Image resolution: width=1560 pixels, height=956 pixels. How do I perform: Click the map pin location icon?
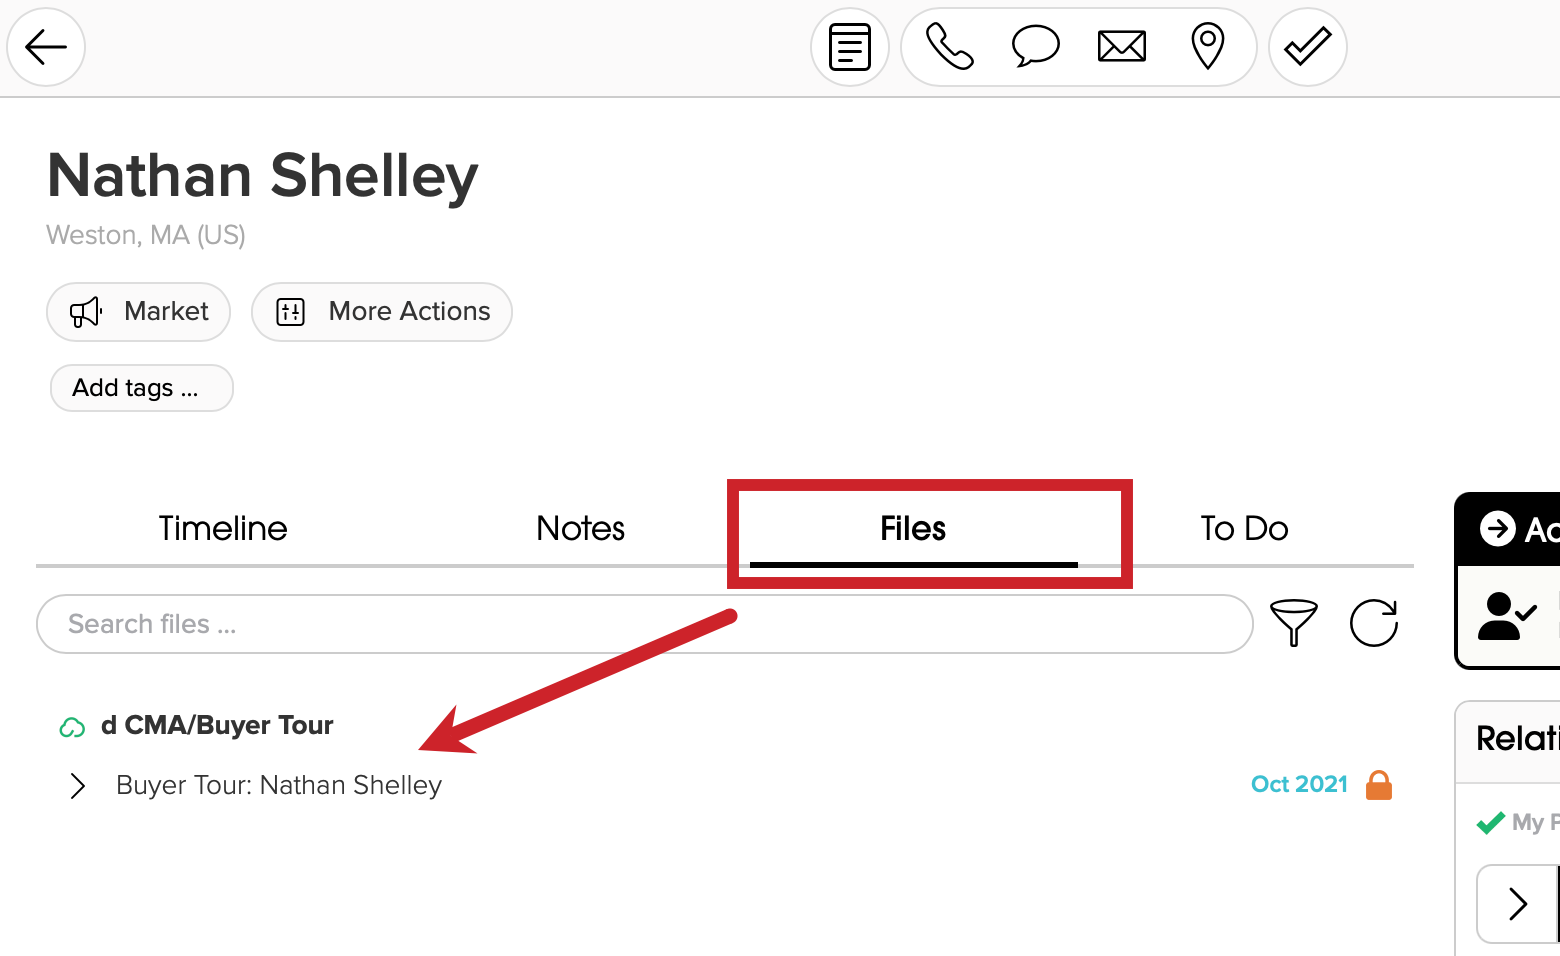tap(1207, 46)
